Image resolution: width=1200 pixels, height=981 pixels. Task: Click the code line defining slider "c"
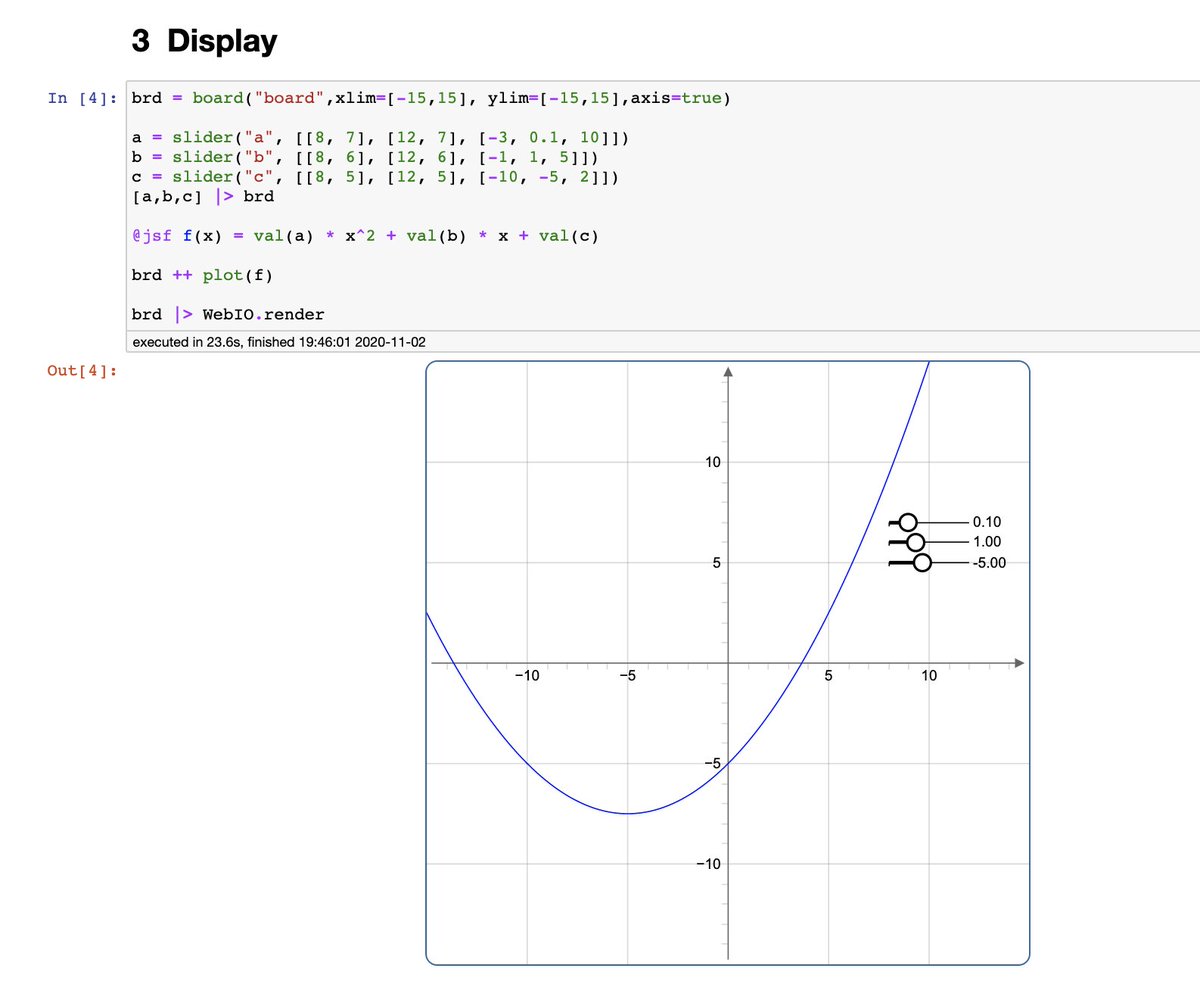pyautogui.click(x=375, y=178)
